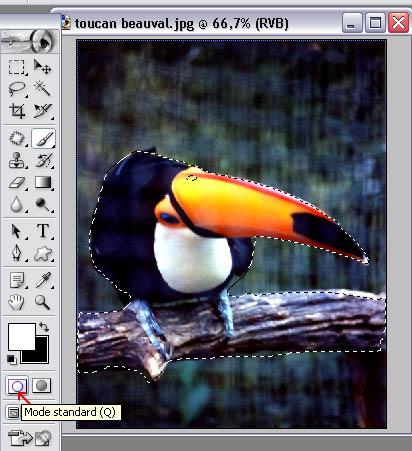This screenshot has width=412, height=451.
Task: Select the Eyedropper tool
Action: [43, 280]
